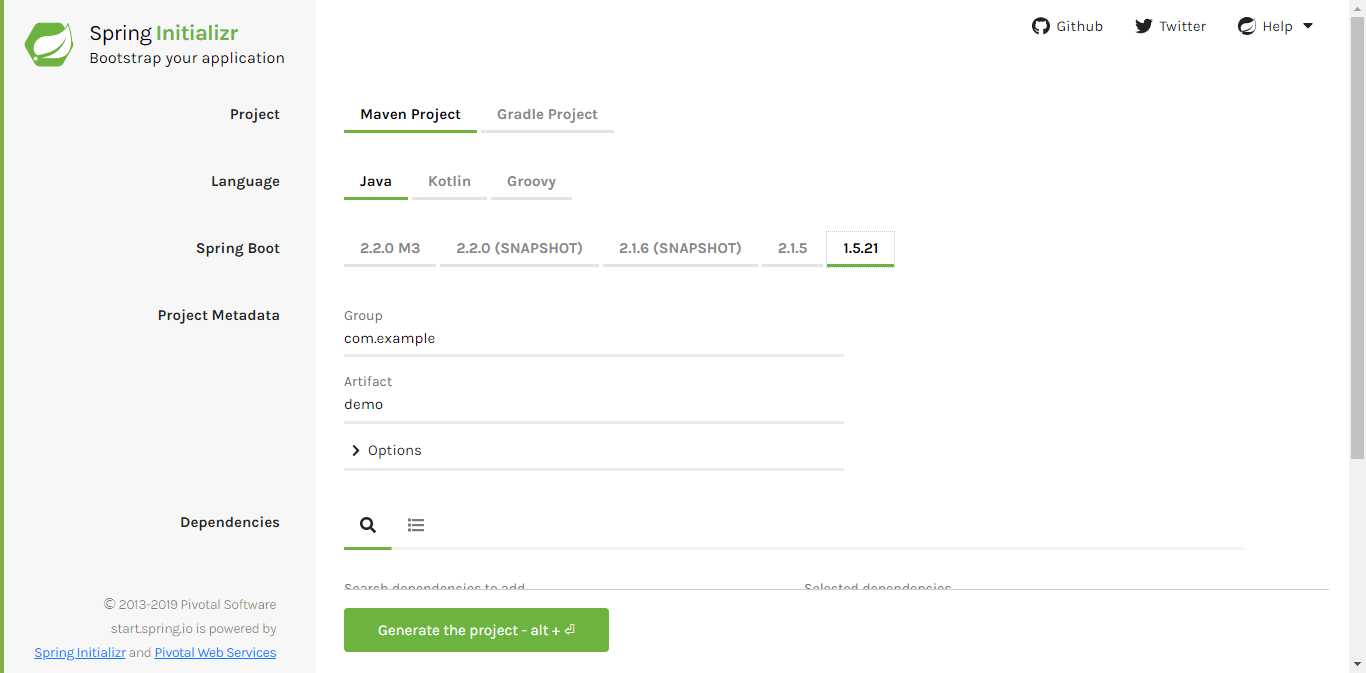1366x673 pixels.
Task: Generate the project button
Action: (x=476, y=630)
